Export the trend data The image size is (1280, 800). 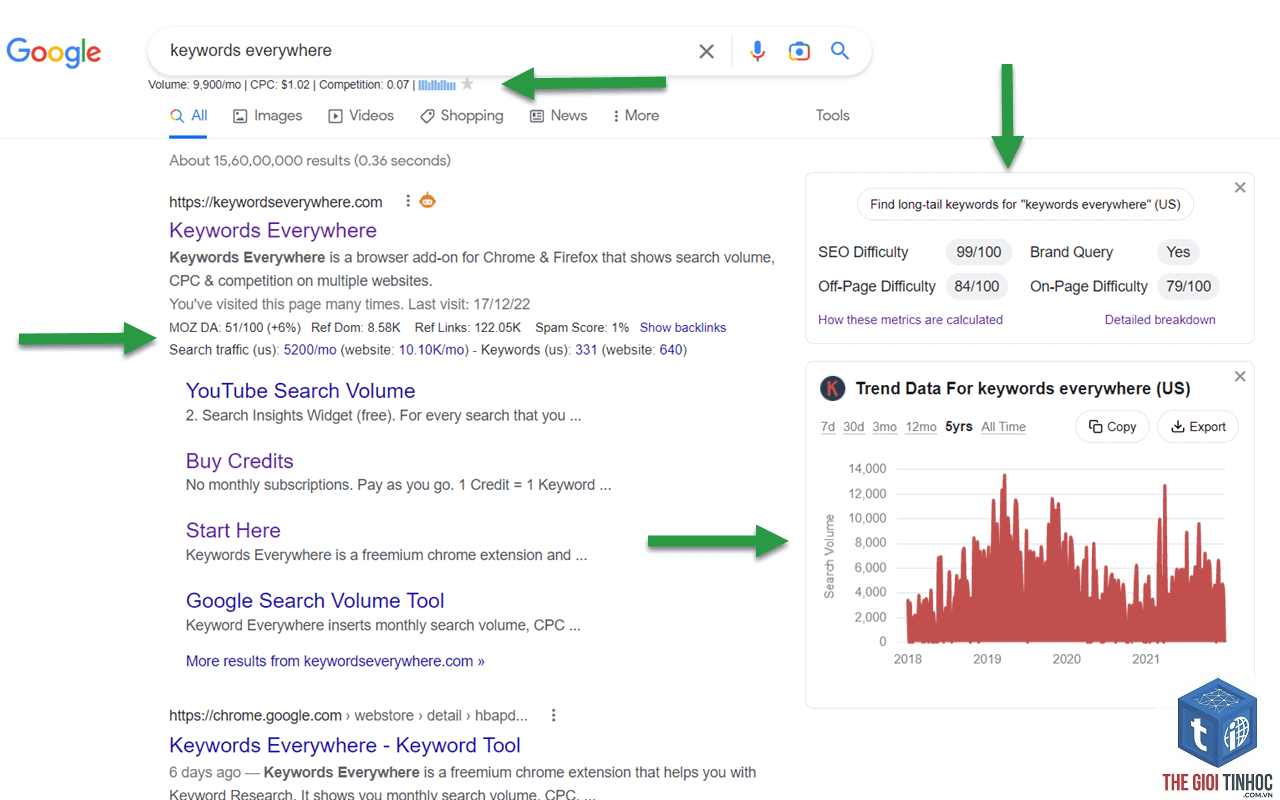[x=1198, y=427]
